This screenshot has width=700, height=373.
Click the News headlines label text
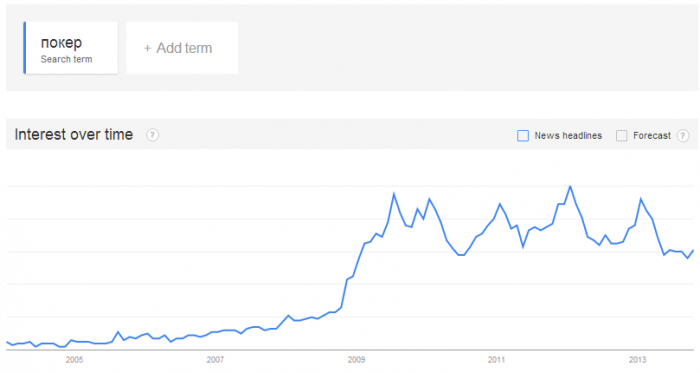[x=568, y=136]
